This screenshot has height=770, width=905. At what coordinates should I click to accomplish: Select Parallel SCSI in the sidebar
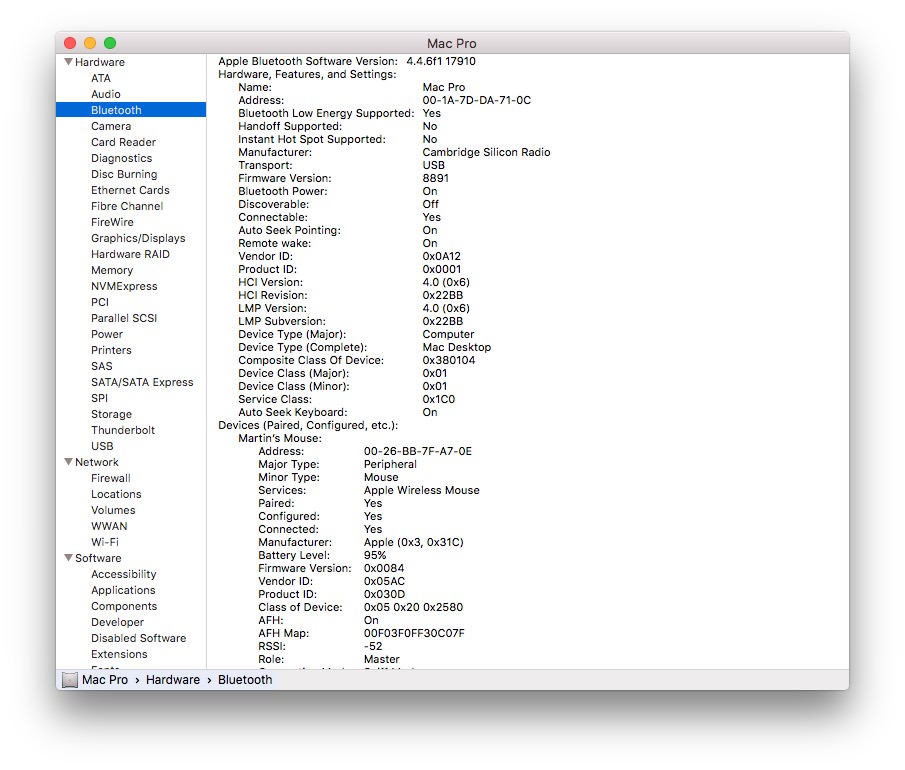tap(124, 318)
